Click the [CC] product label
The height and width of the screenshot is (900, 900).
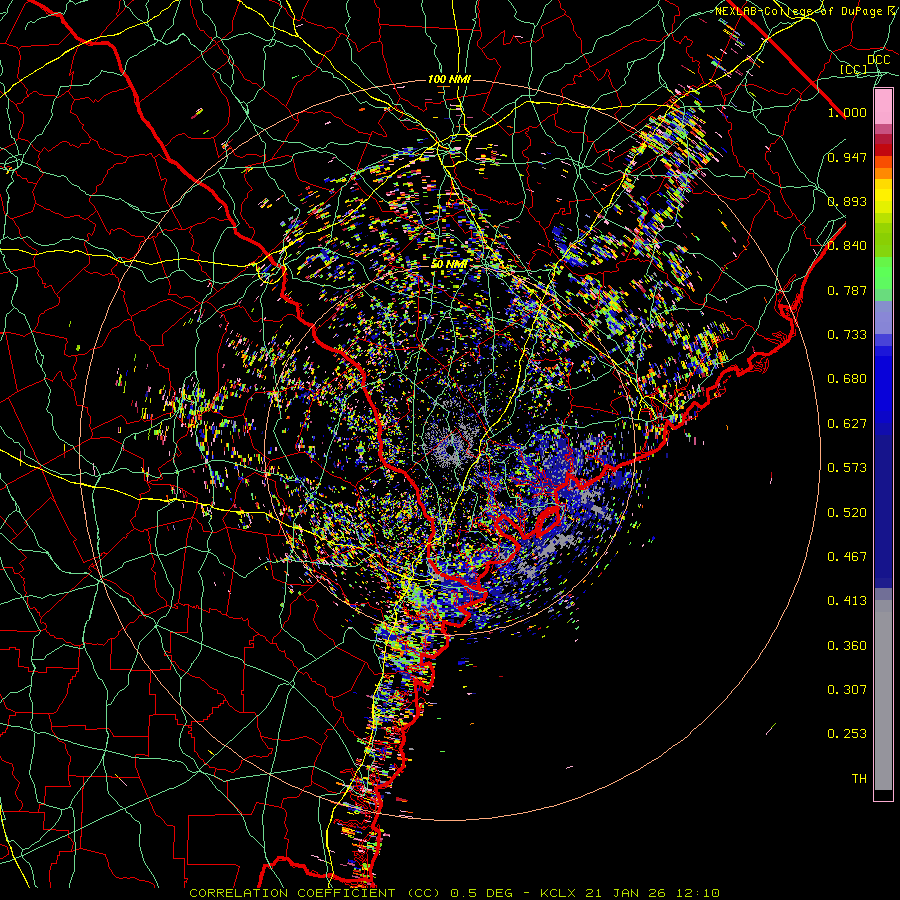click(854, 69)
